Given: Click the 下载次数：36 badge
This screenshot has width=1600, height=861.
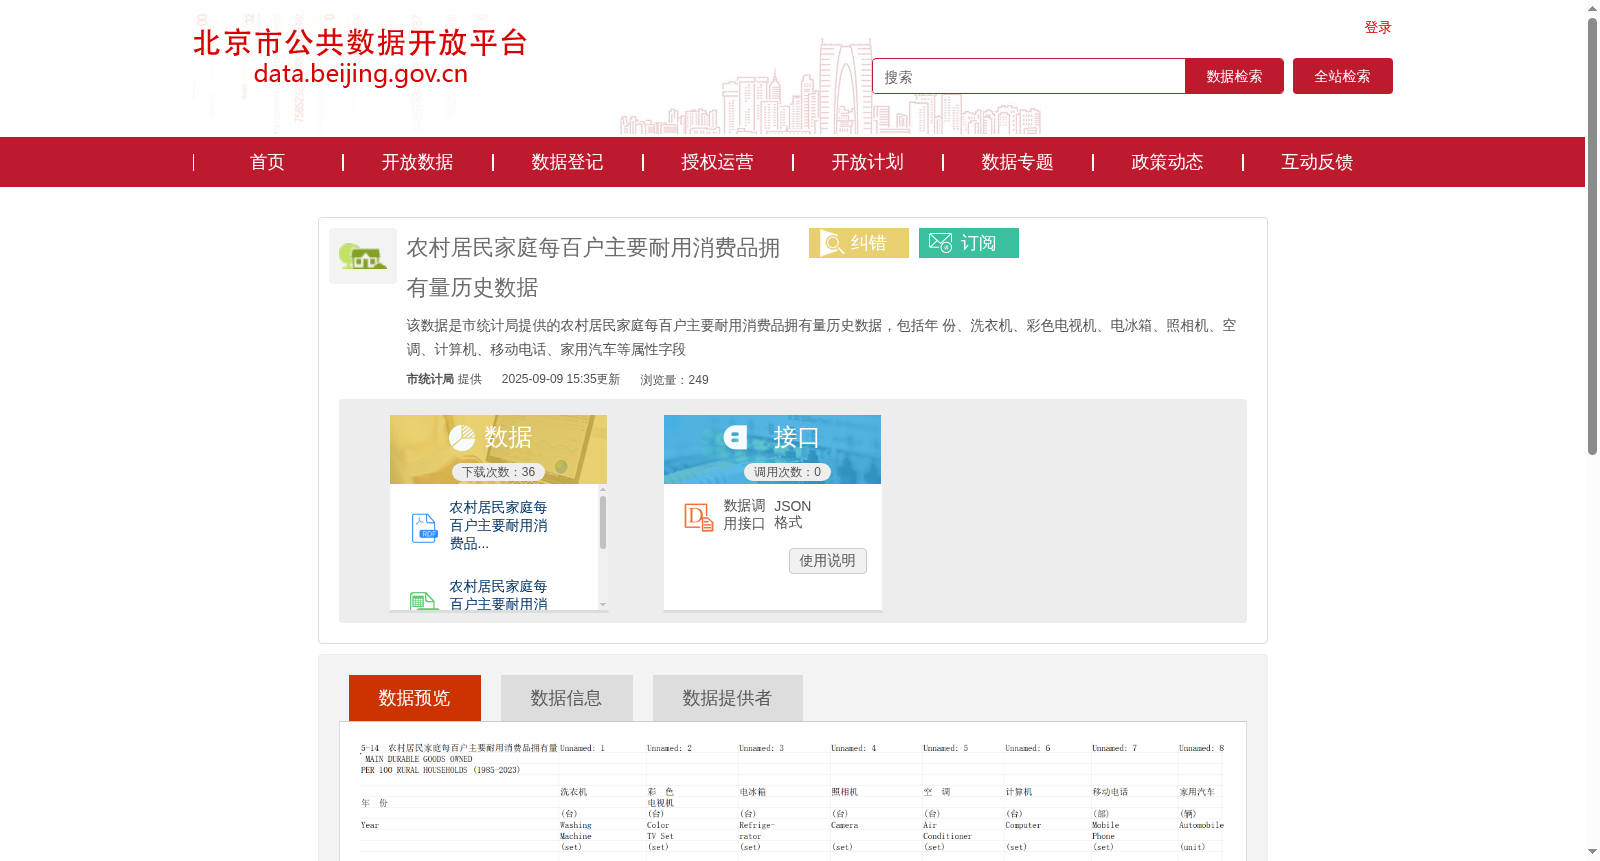Looking at the screenshot, I should click(x=499, y=472).
